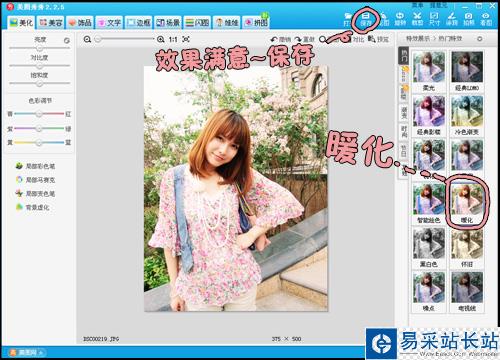
Task: Select the 旋转 (Rotate) tool
Action: 400,19
